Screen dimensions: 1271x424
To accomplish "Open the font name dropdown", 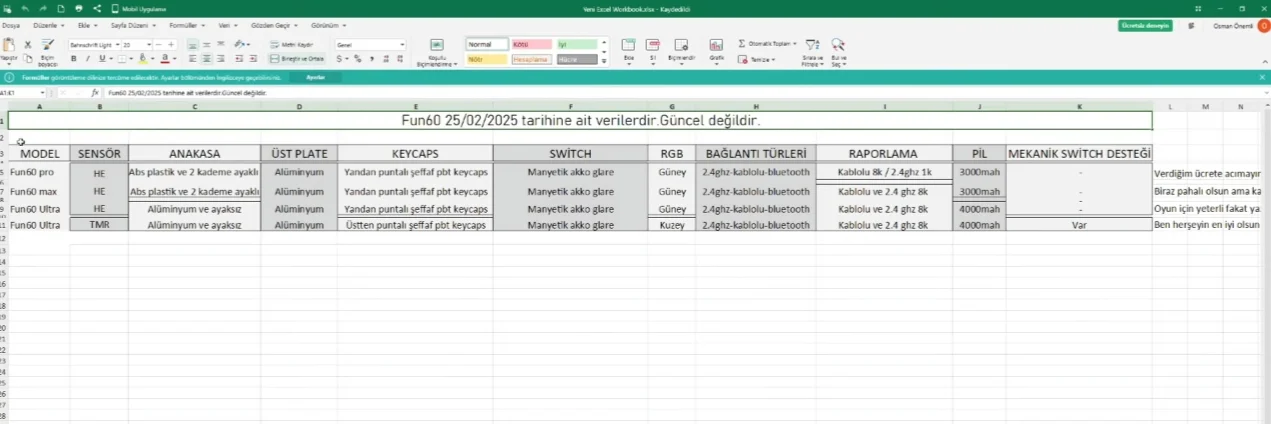I will [118, 45].
